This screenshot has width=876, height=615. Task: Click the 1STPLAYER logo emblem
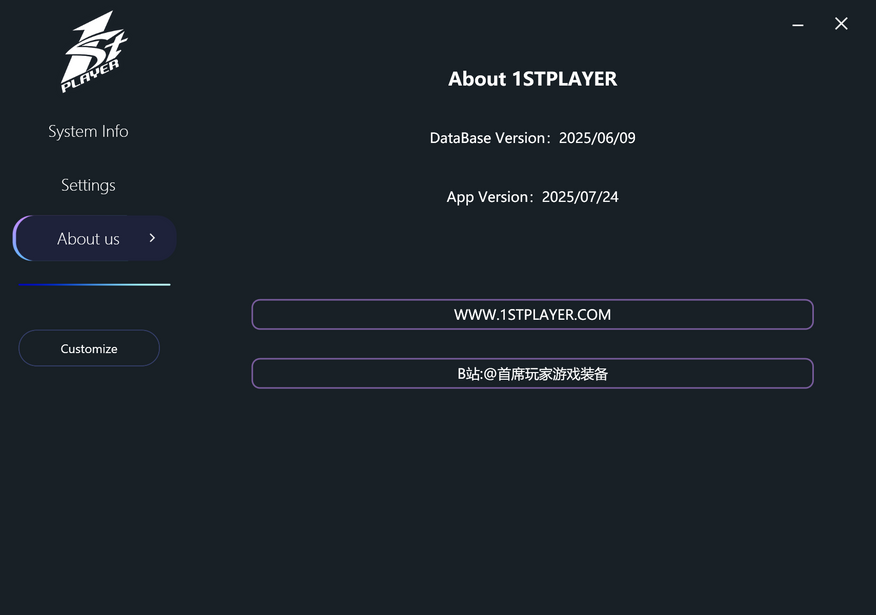click(x=95, y=50)
